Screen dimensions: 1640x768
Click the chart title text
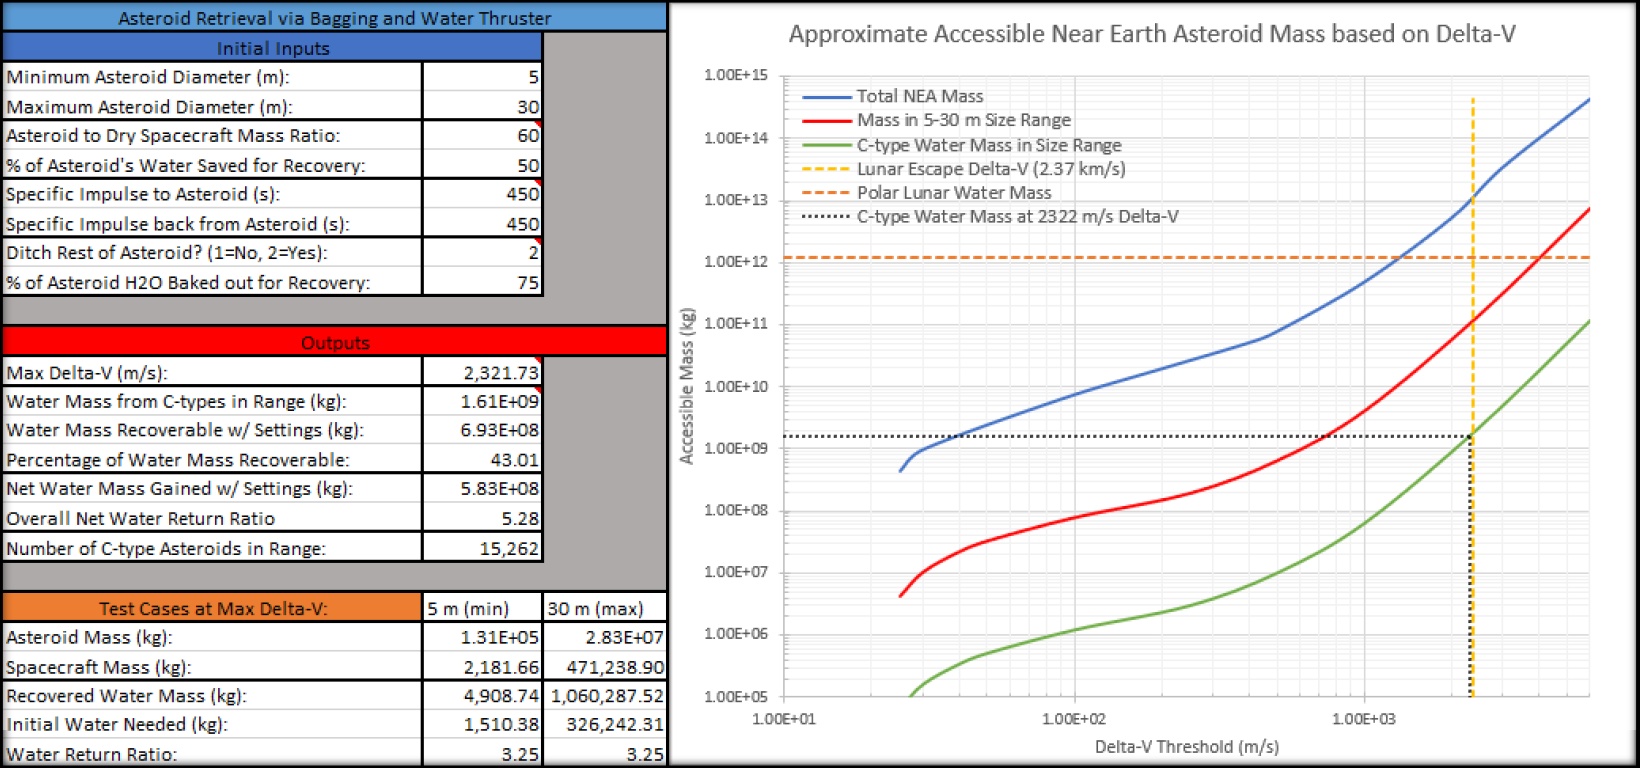pyautogui.click(x=1152, y=34)
